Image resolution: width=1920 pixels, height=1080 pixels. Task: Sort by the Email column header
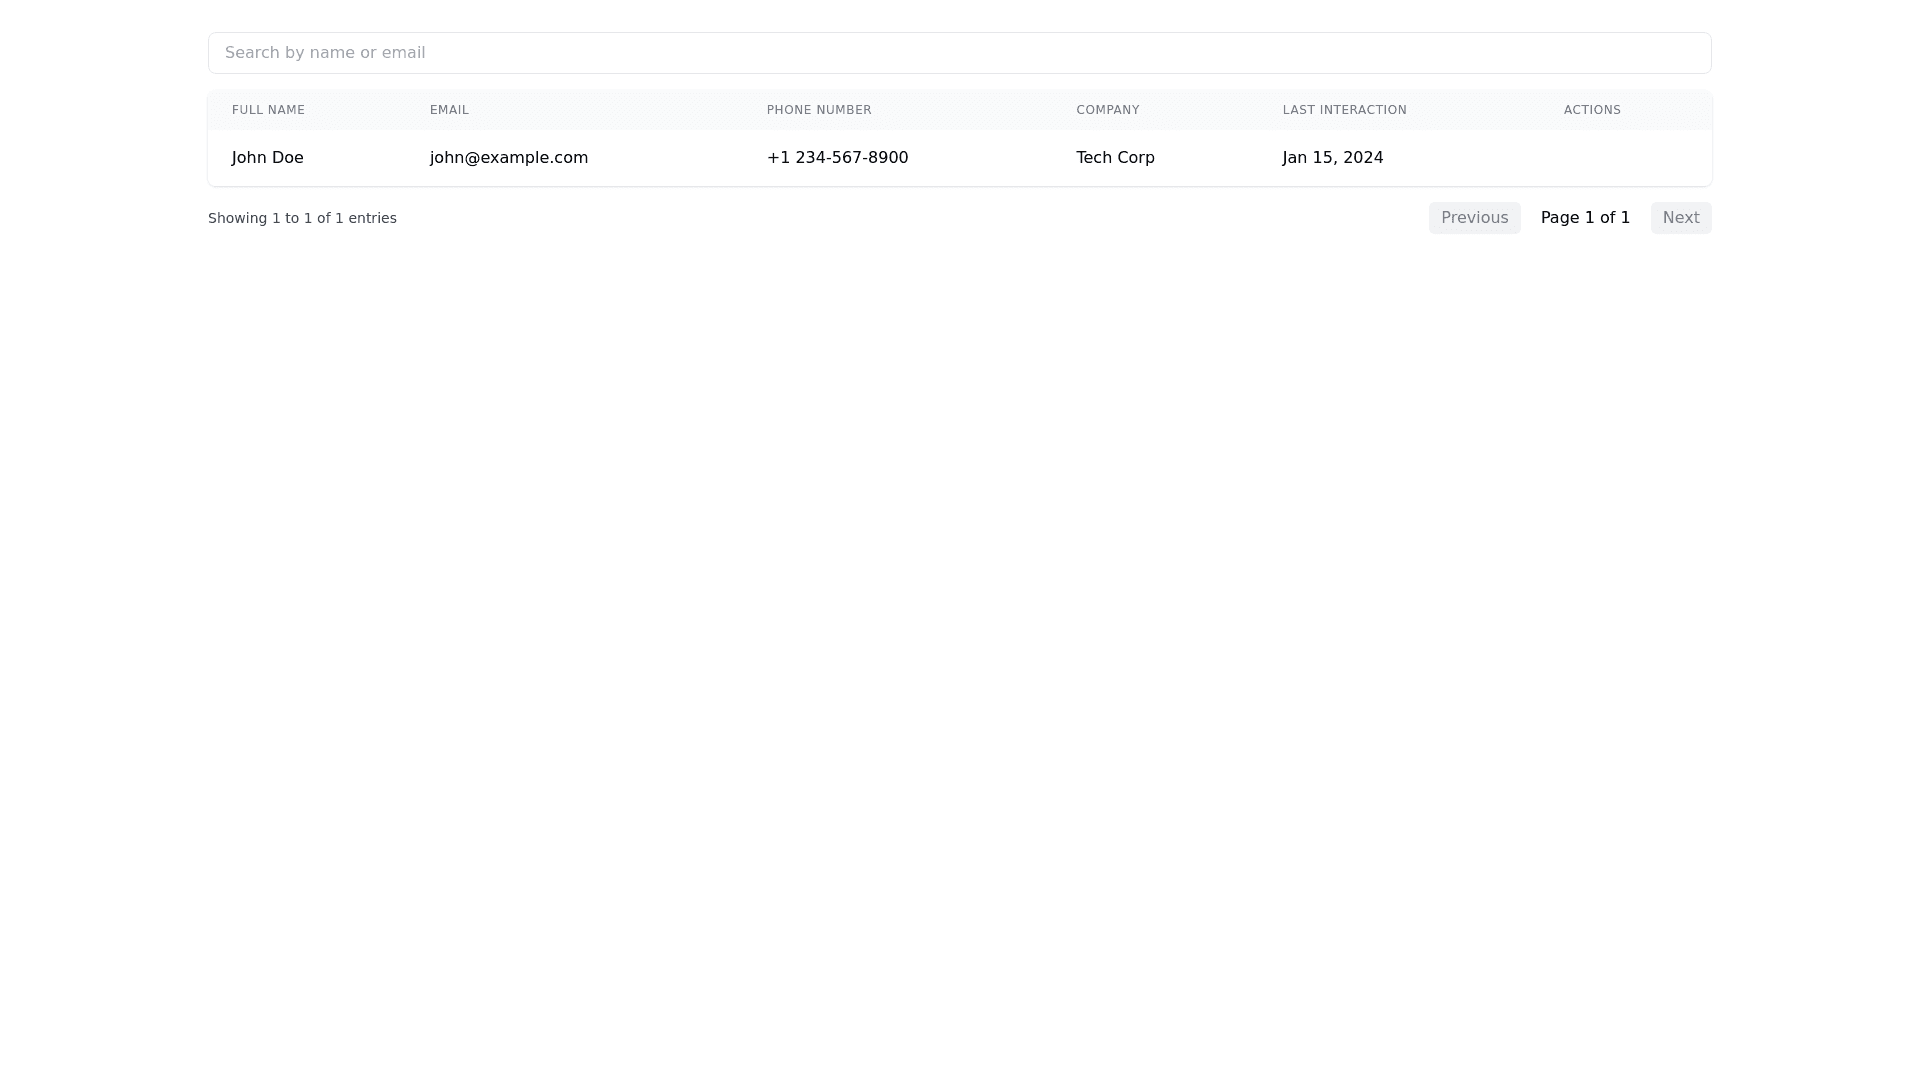pyautogui.click(x=449, y=110)
